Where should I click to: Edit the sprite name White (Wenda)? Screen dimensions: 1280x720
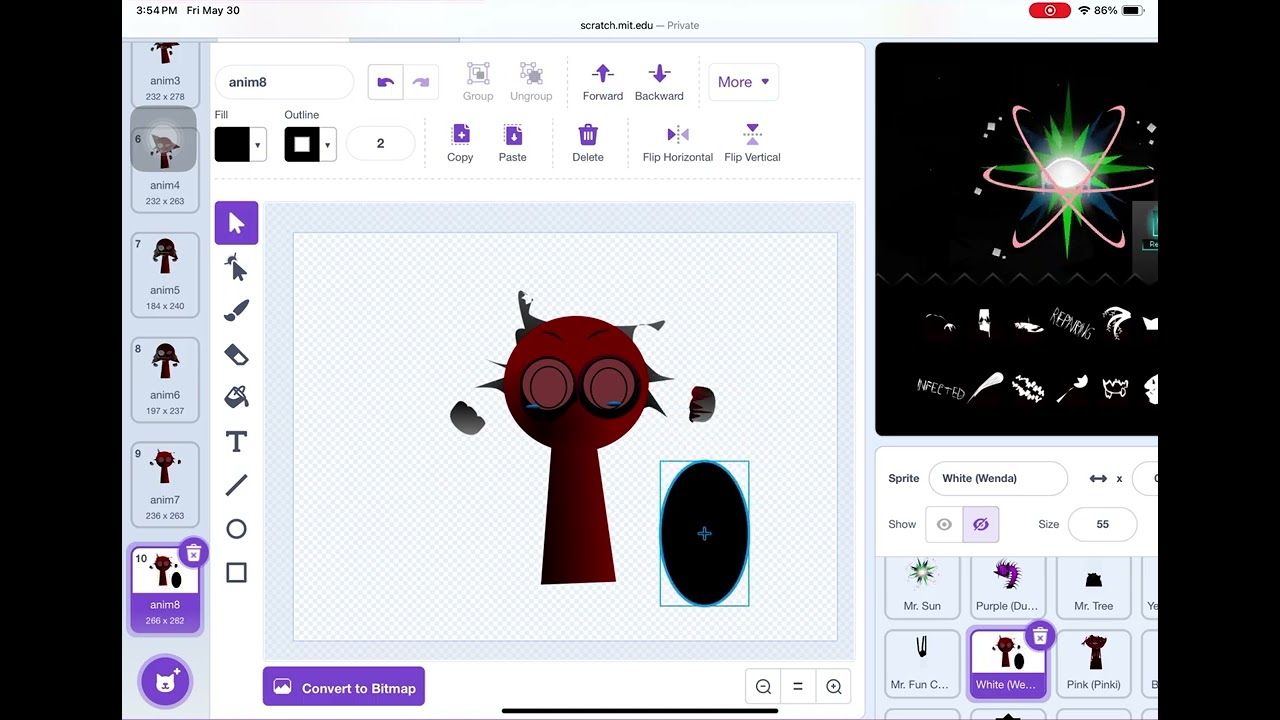click(x=998, y=478)
